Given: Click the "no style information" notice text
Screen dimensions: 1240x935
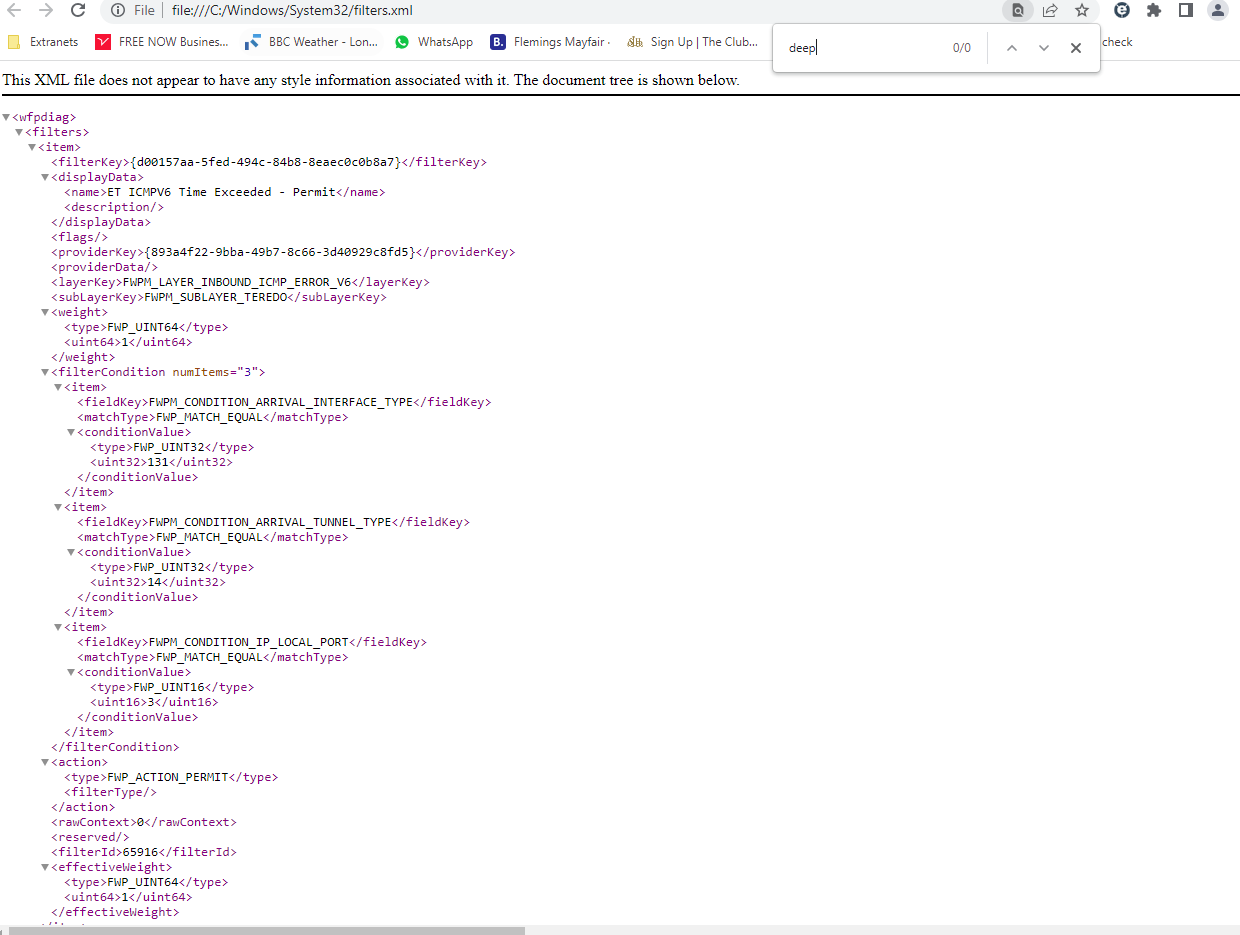Looking at the screenshot, I should coord(371,80).
